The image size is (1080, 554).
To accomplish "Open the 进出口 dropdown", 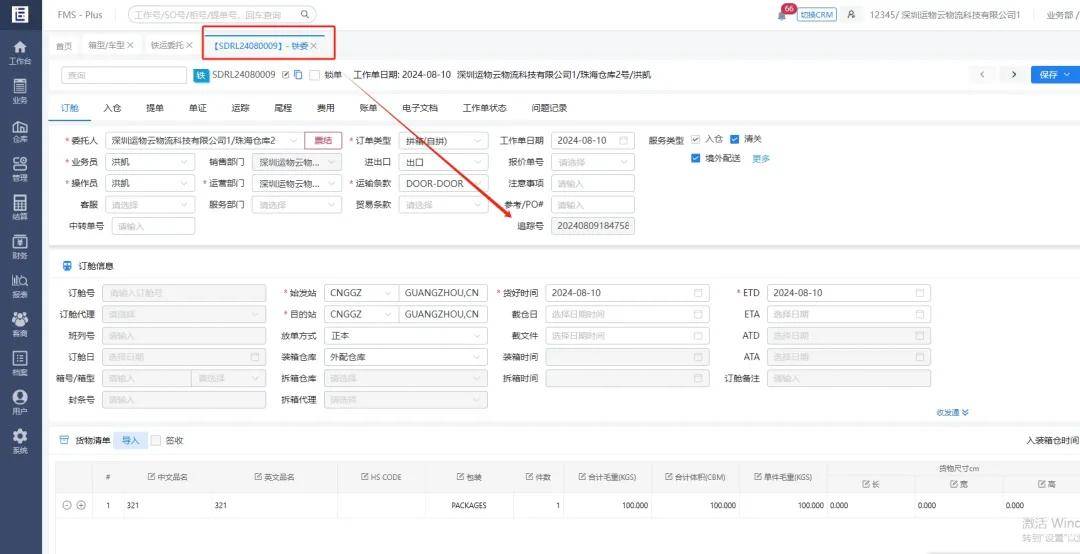I will point(443,162).
